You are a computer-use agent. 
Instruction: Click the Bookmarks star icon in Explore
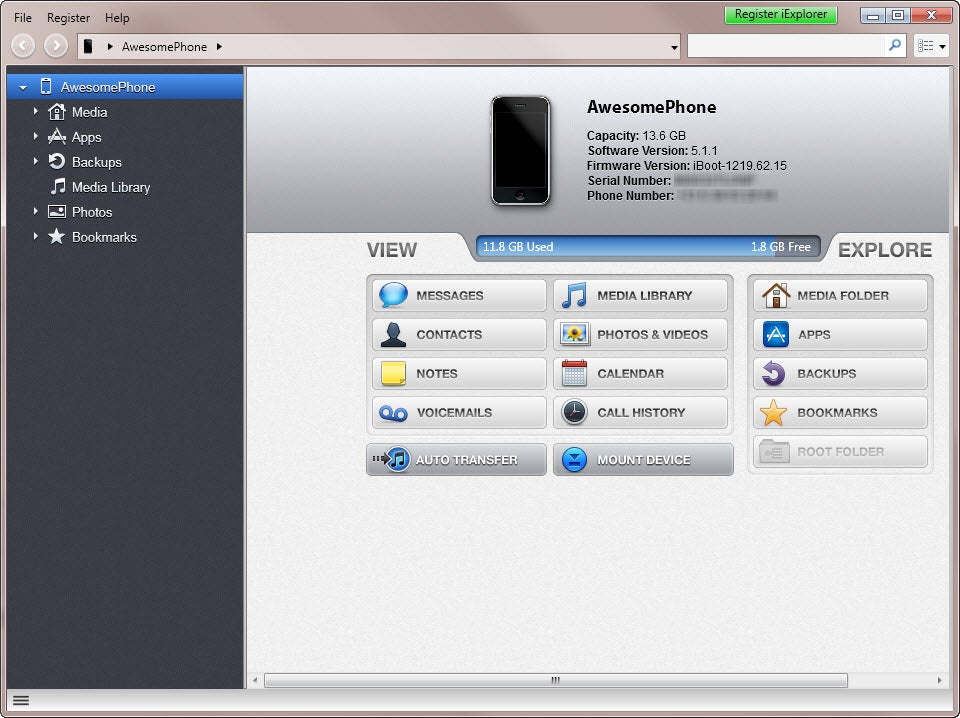[x=775, y=412]
